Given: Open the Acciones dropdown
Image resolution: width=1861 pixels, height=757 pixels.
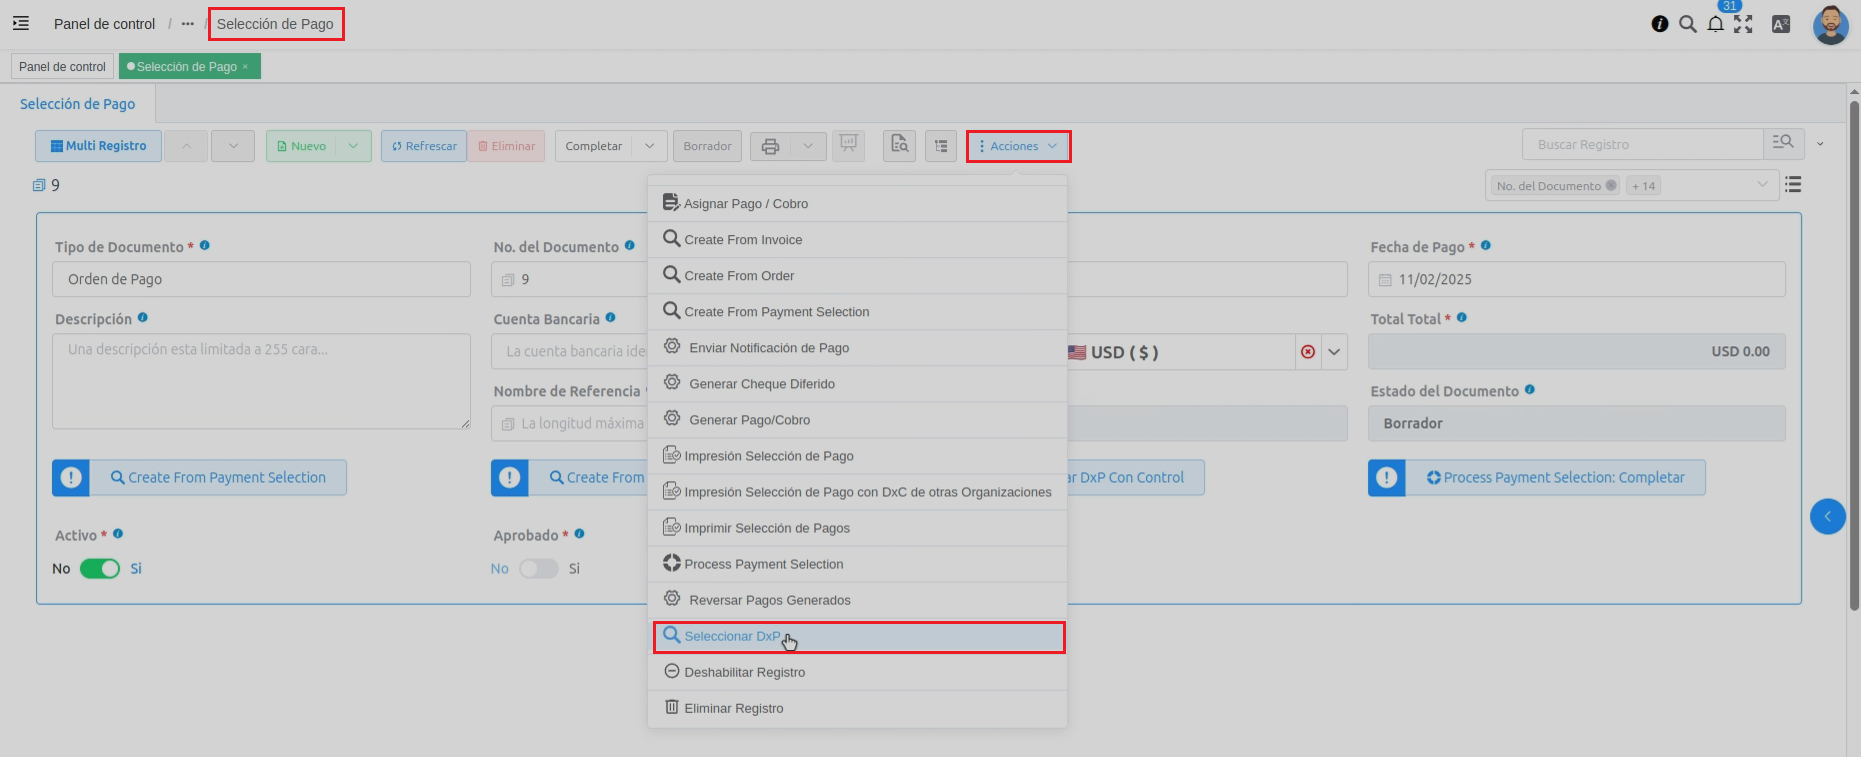Looking at the screenshot, I should [x=1018, y=146].
